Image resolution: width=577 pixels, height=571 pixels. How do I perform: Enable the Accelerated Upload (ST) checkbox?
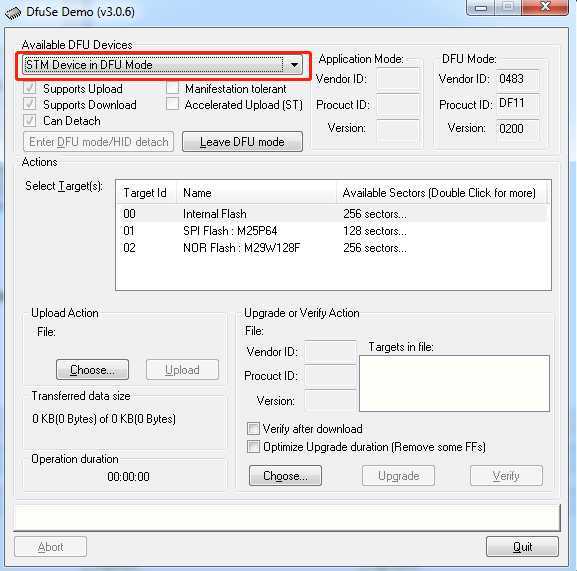pyautogui.click(x=172, y=104)
